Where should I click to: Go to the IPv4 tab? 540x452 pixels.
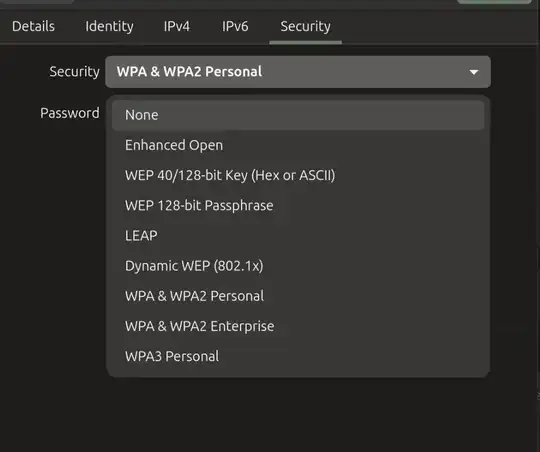pos(176,27)
